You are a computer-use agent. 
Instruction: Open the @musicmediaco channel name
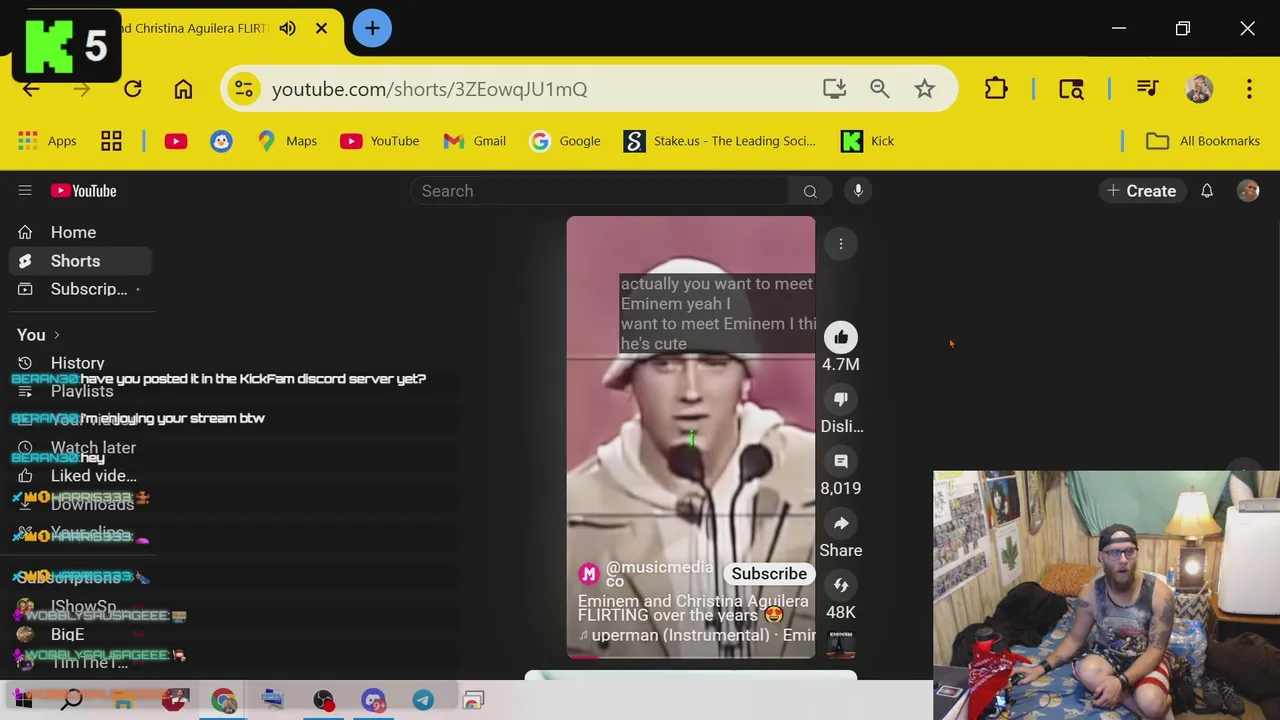[659, 574]
